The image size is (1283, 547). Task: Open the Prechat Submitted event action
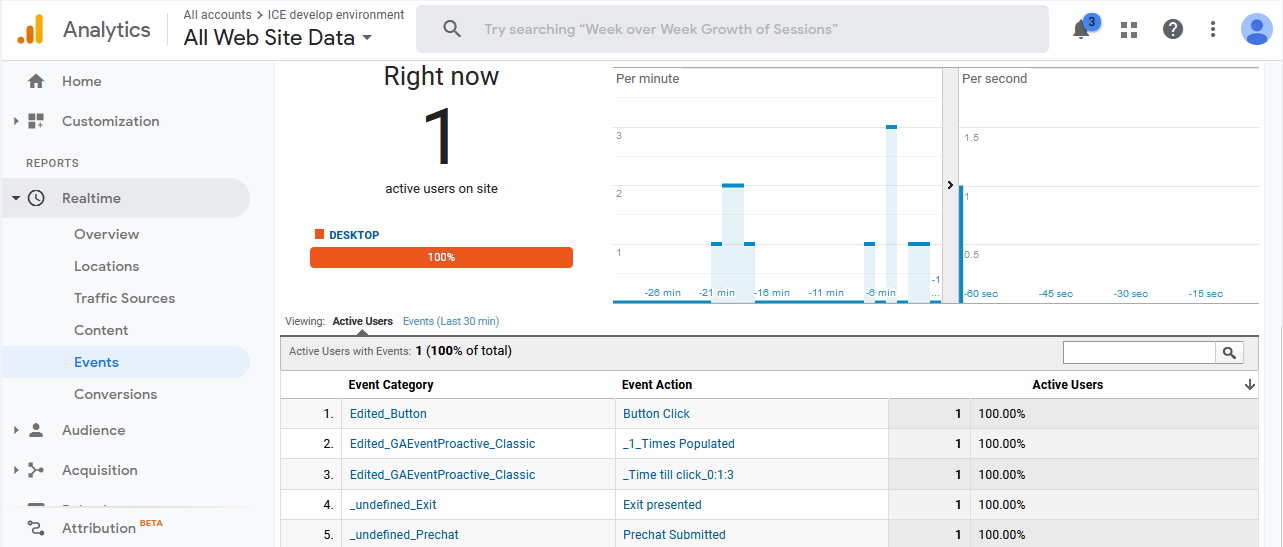click(x=674, y=535)
